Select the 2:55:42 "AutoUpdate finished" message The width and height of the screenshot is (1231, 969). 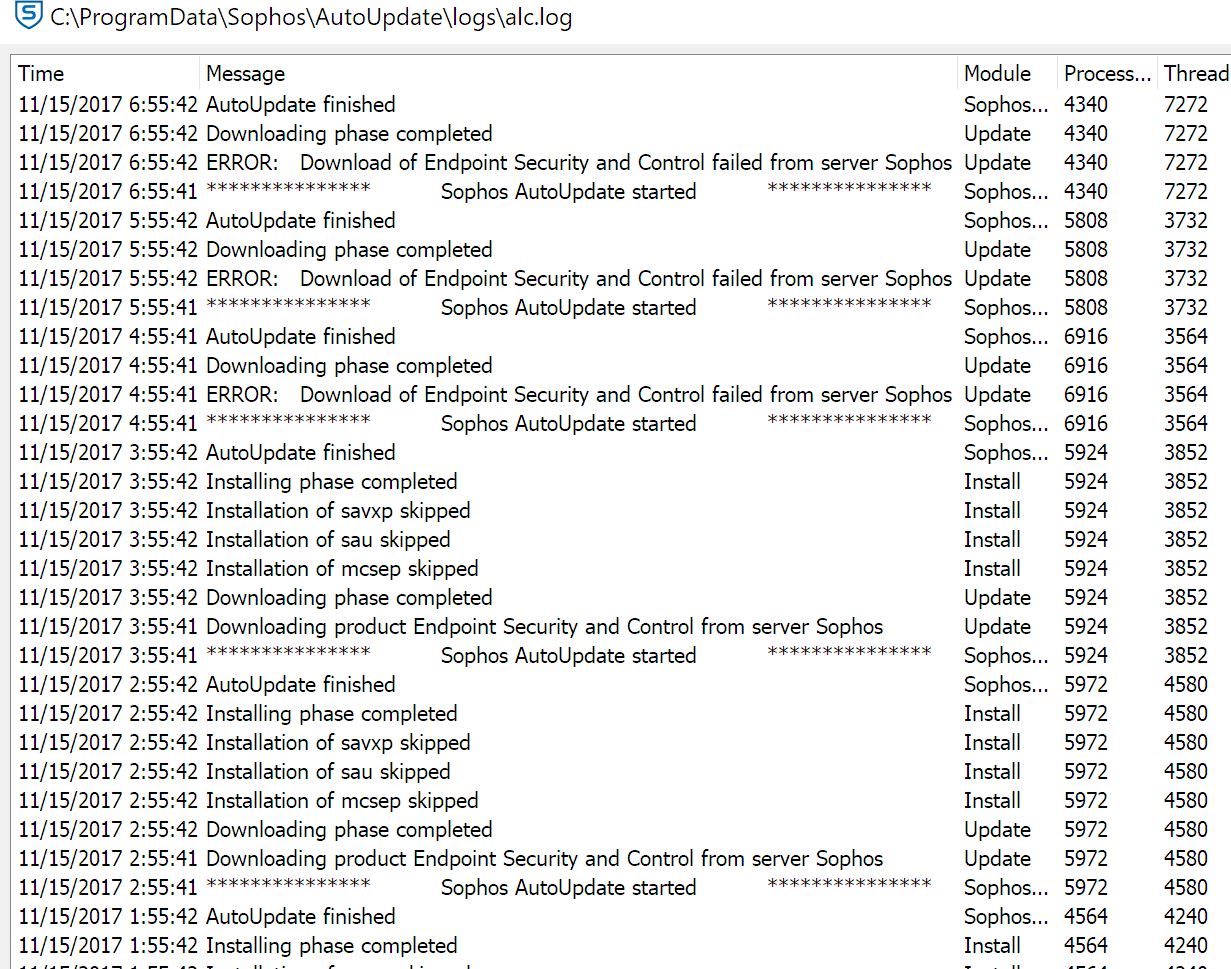tap(300, 684)
